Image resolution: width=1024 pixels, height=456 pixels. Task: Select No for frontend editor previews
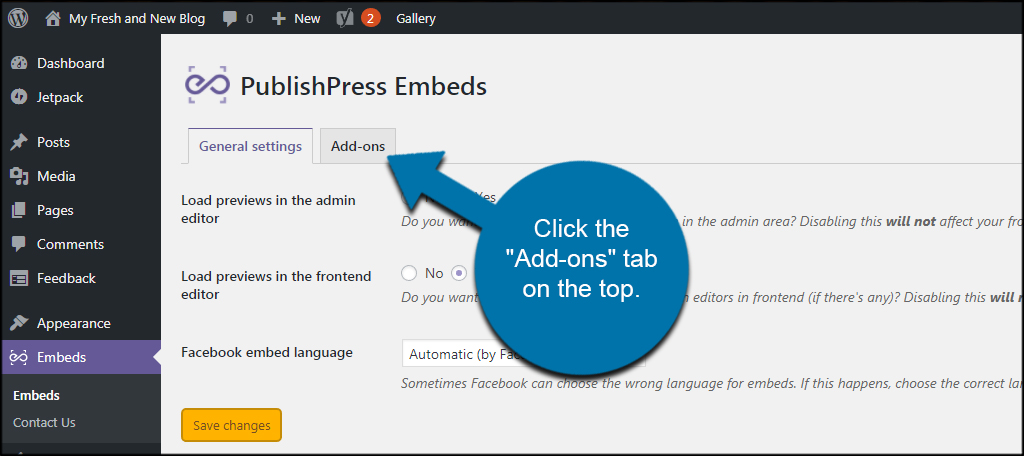(409, 273)
